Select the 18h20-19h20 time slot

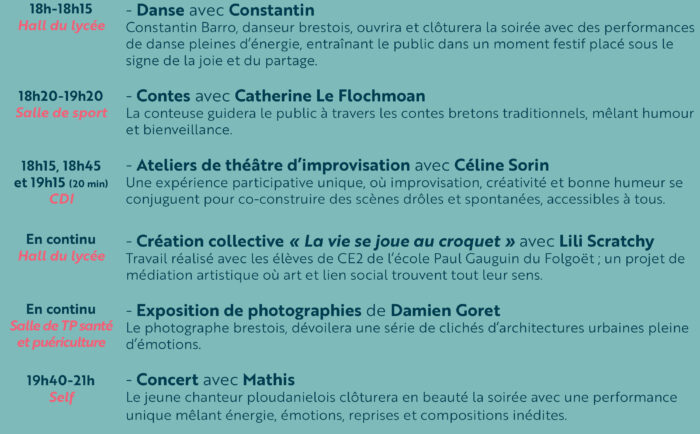62,96
